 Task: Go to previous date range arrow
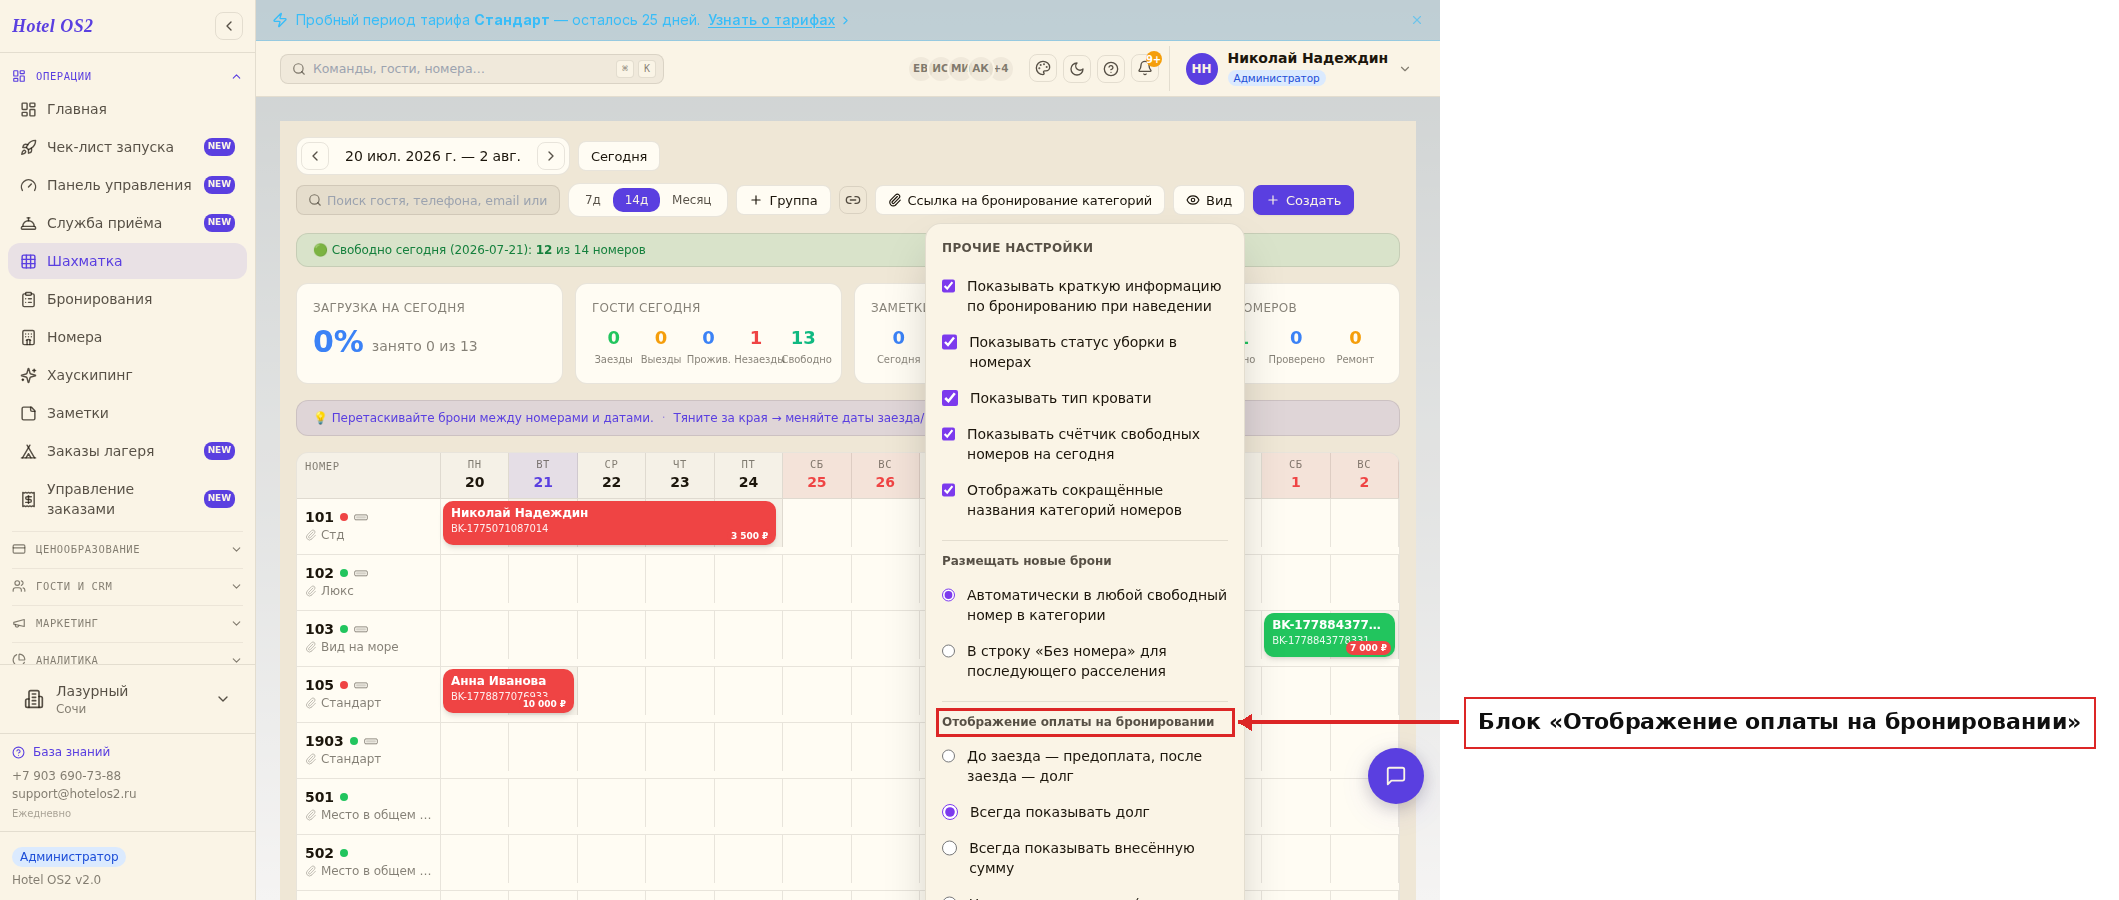315,156
